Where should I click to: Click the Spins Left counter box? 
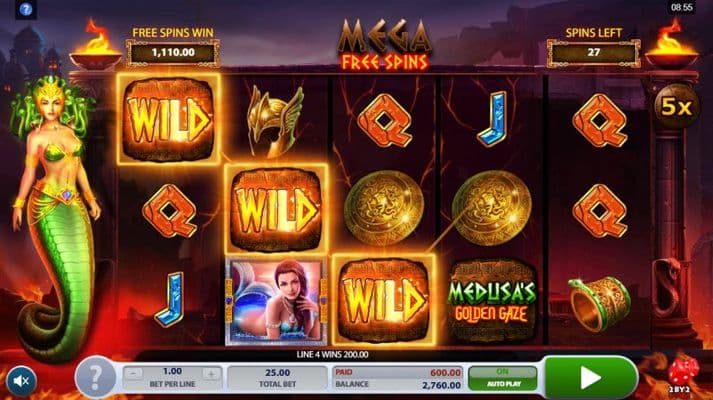click(x=593, y=53)
